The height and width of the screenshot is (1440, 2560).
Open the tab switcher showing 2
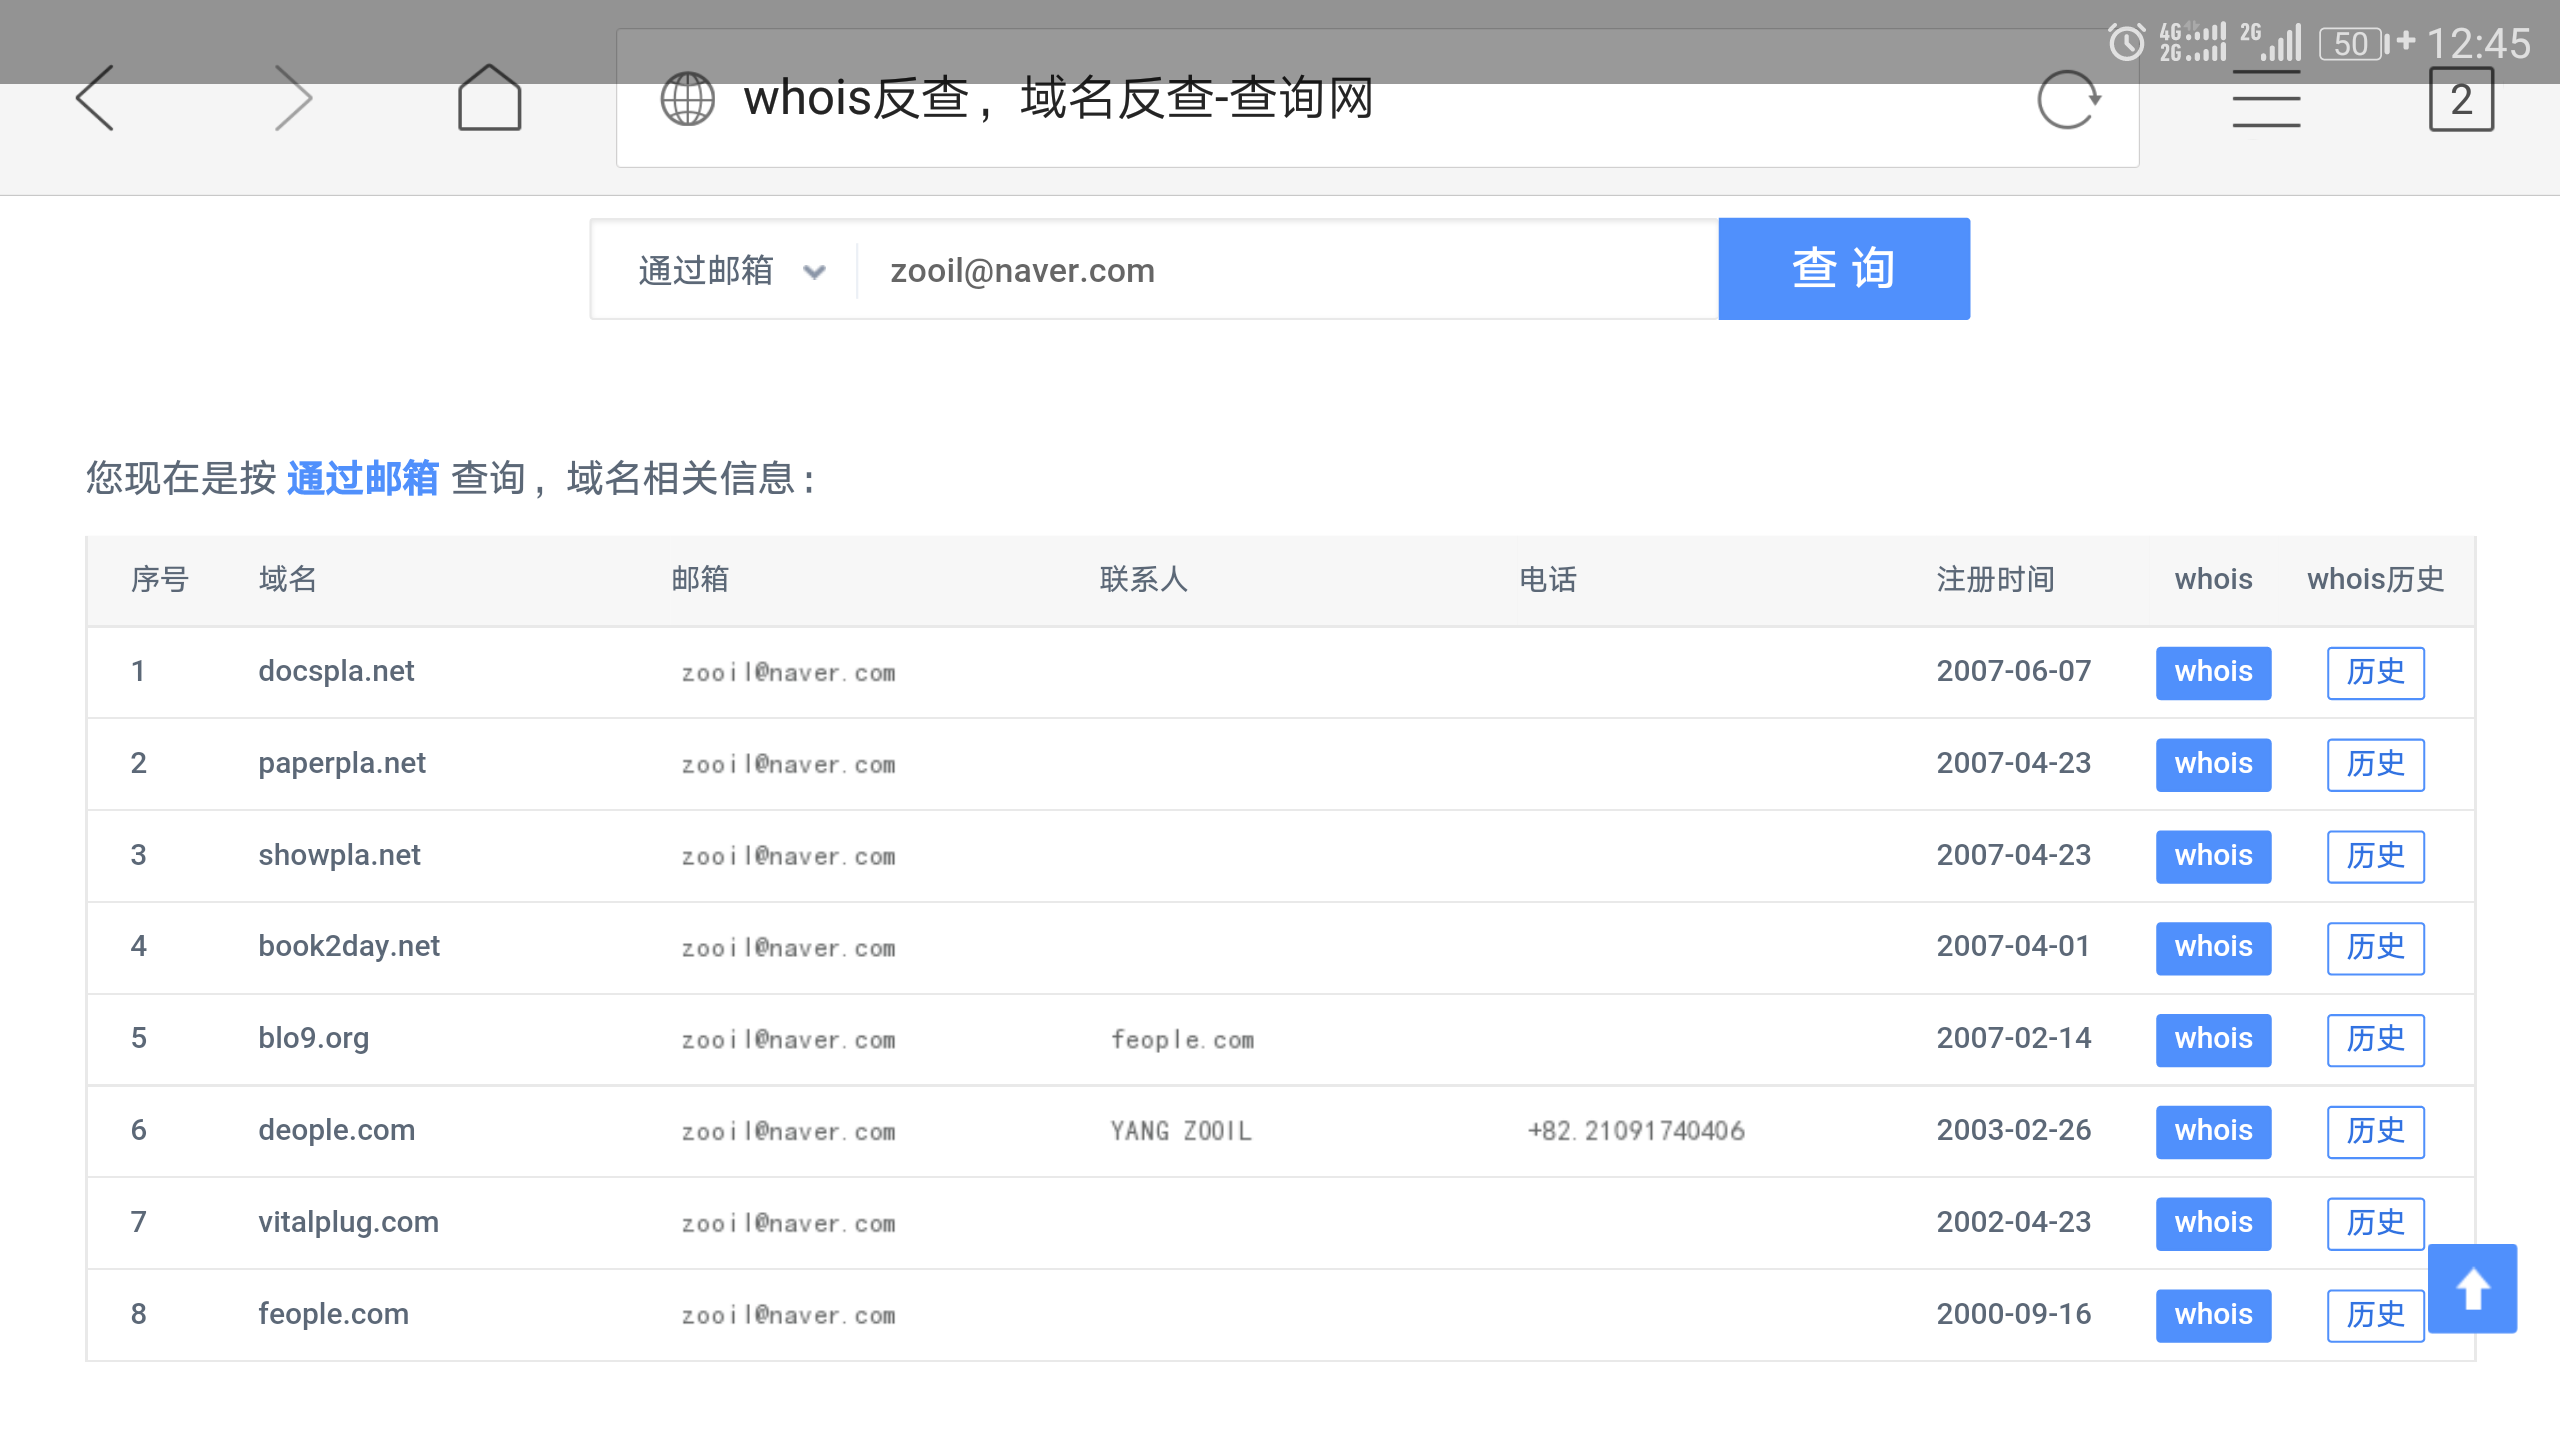click(2461, 99)
